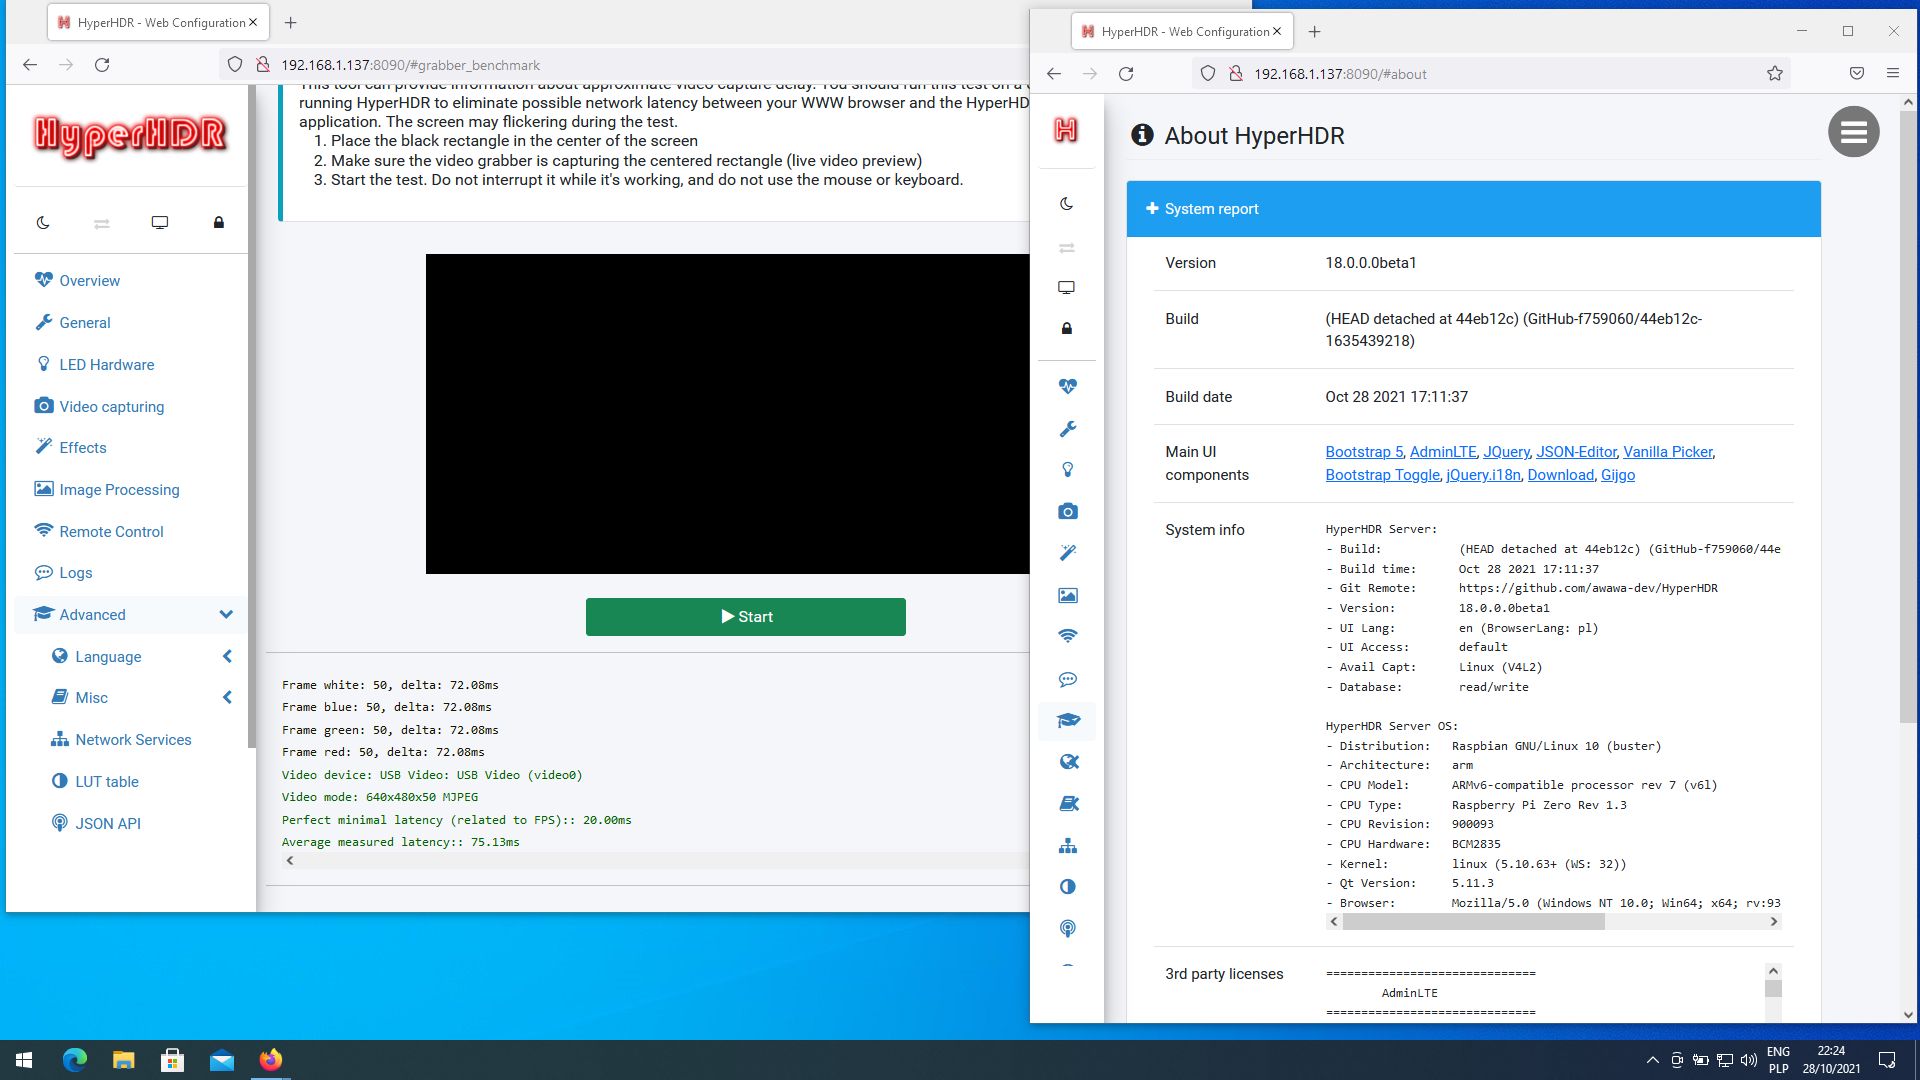Image resolution: width=1920 pixels, height=1080 pixels.
Task: Click the half-circle LUT table icon in About window
Action: (x=1068, y=887)
